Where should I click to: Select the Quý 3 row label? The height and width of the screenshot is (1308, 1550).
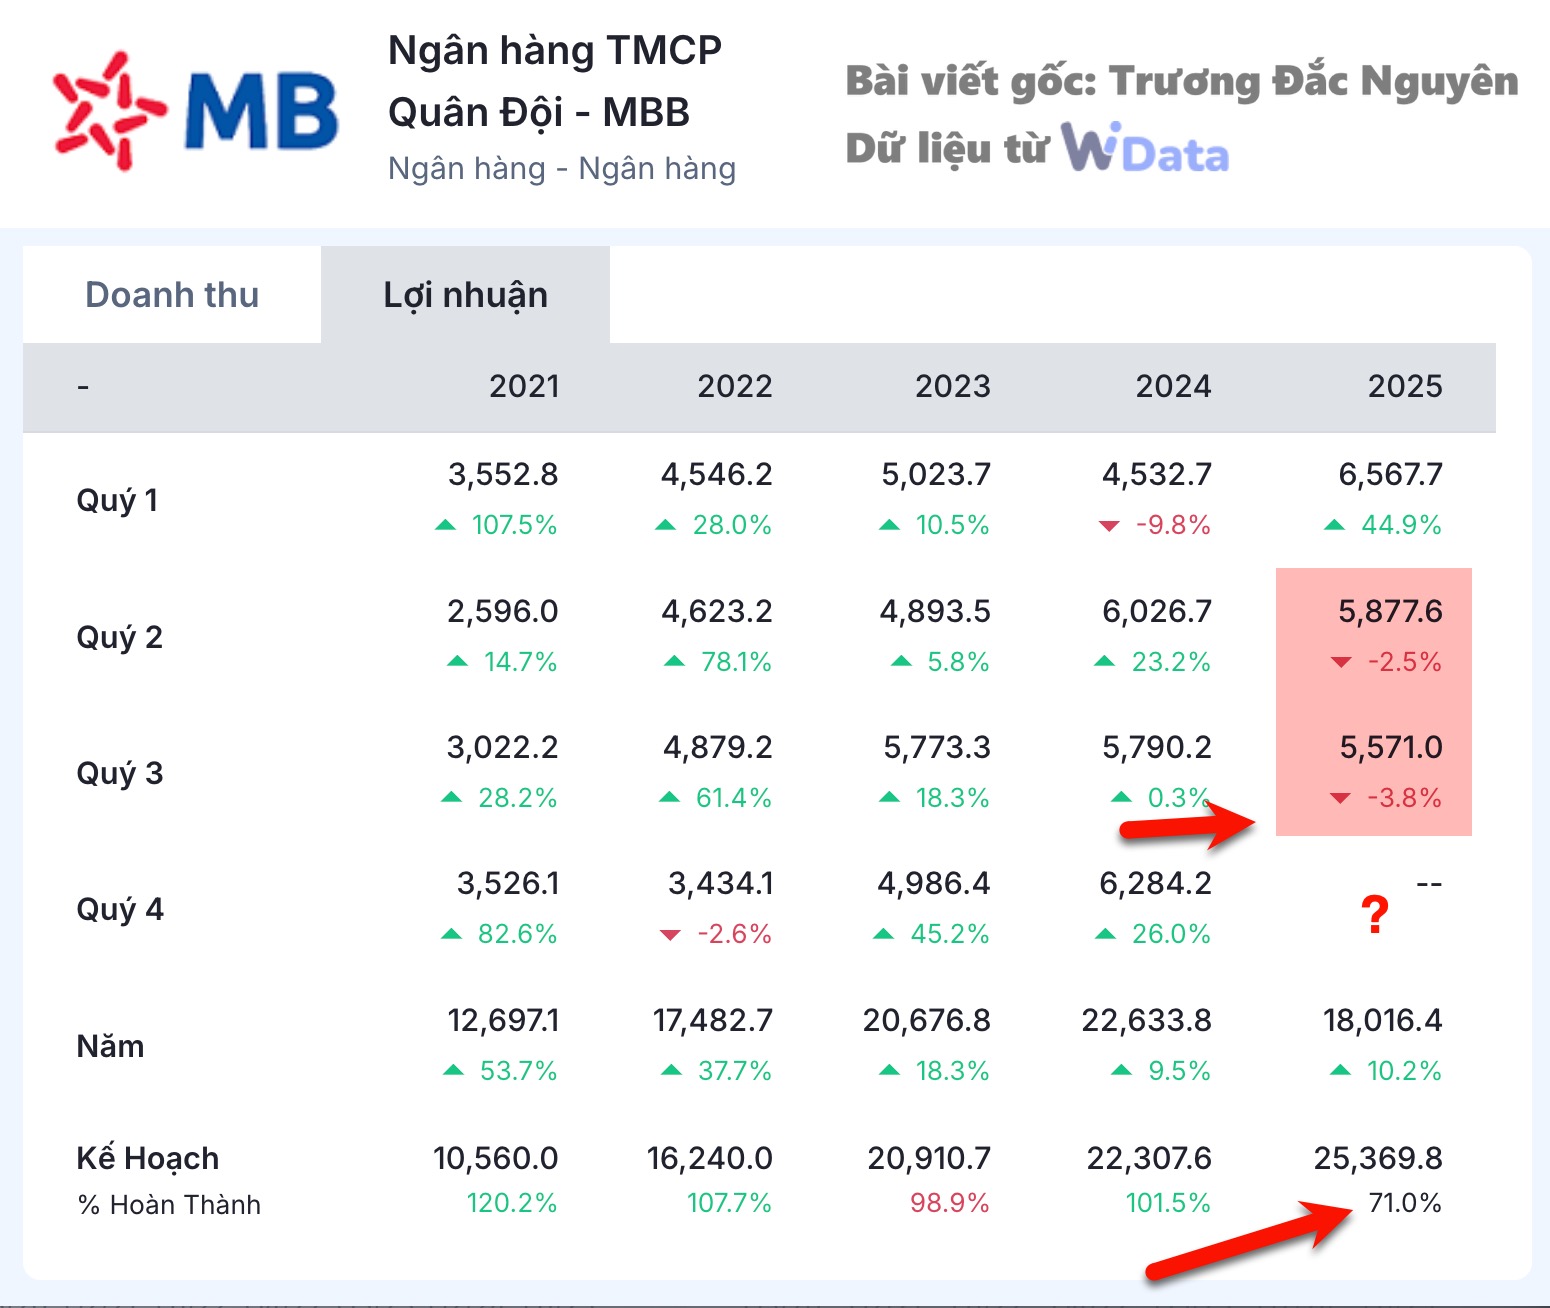point(119,773)
